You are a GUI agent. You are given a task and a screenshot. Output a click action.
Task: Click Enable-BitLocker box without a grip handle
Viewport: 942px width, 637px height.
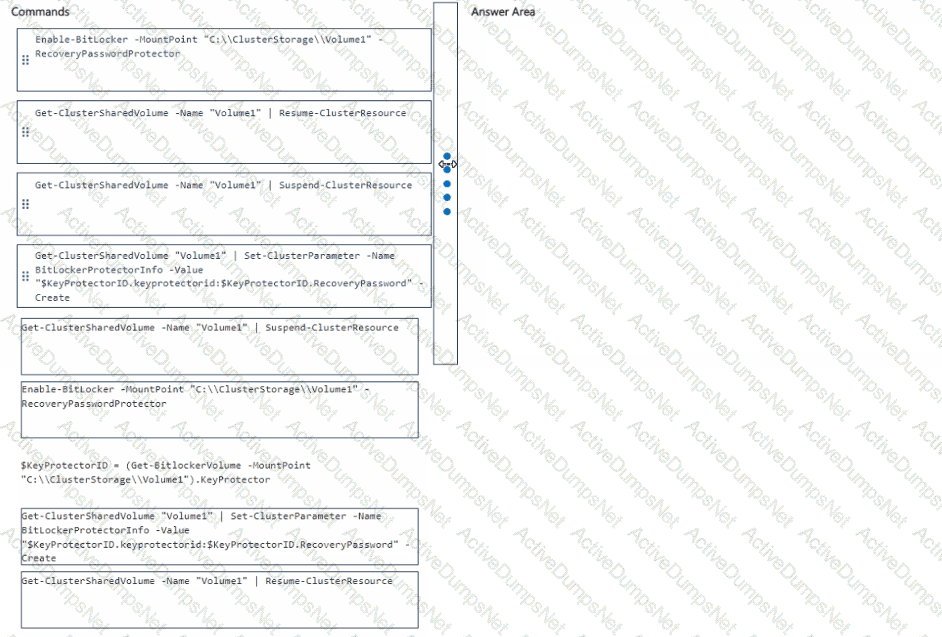[x=220, y=410]
